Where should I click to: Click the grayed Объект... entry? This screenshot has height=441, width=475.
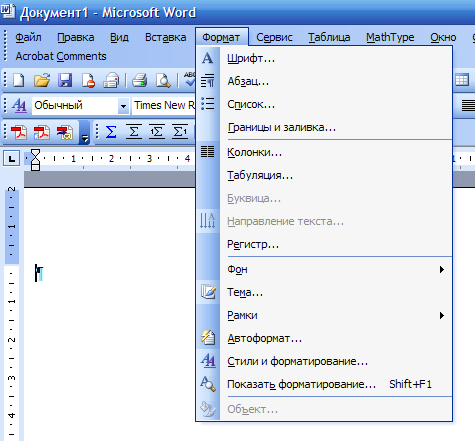(x=324, y=409)
